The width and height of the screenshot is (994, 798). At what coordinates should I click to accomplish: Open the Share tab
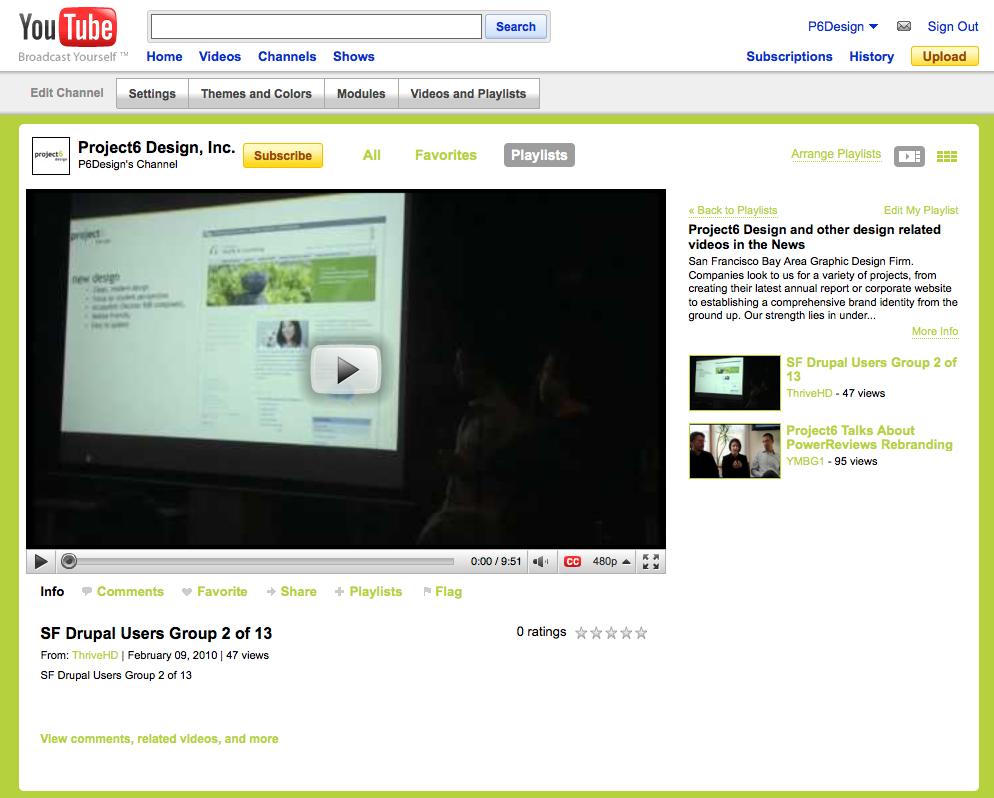[292, 591]
